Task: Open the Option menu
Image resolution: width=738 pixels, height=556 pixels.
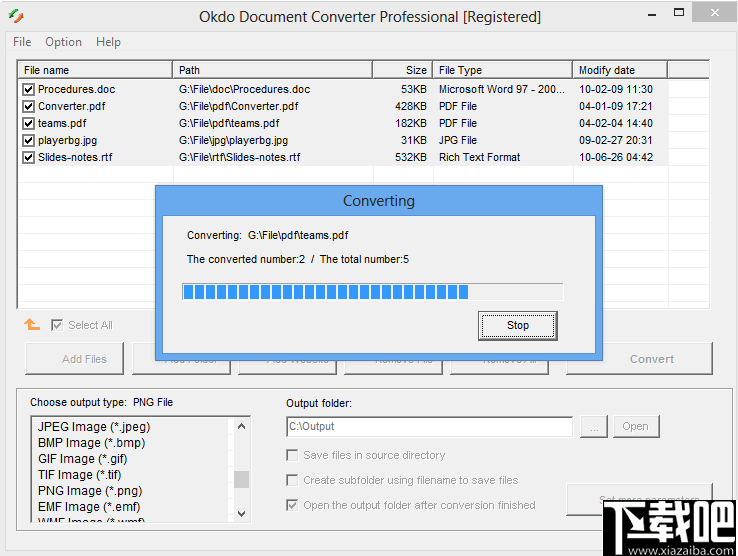Action: tap(64, 42)
